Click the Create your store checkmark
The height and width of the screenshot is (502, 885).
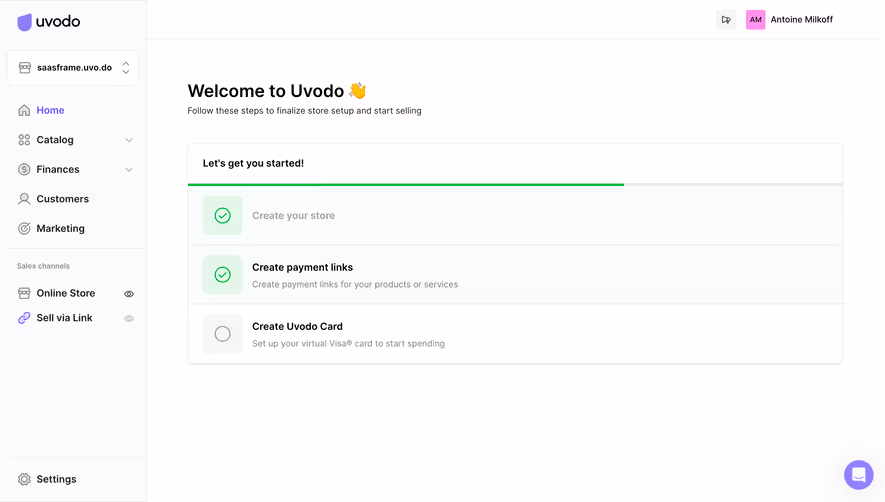222,216
